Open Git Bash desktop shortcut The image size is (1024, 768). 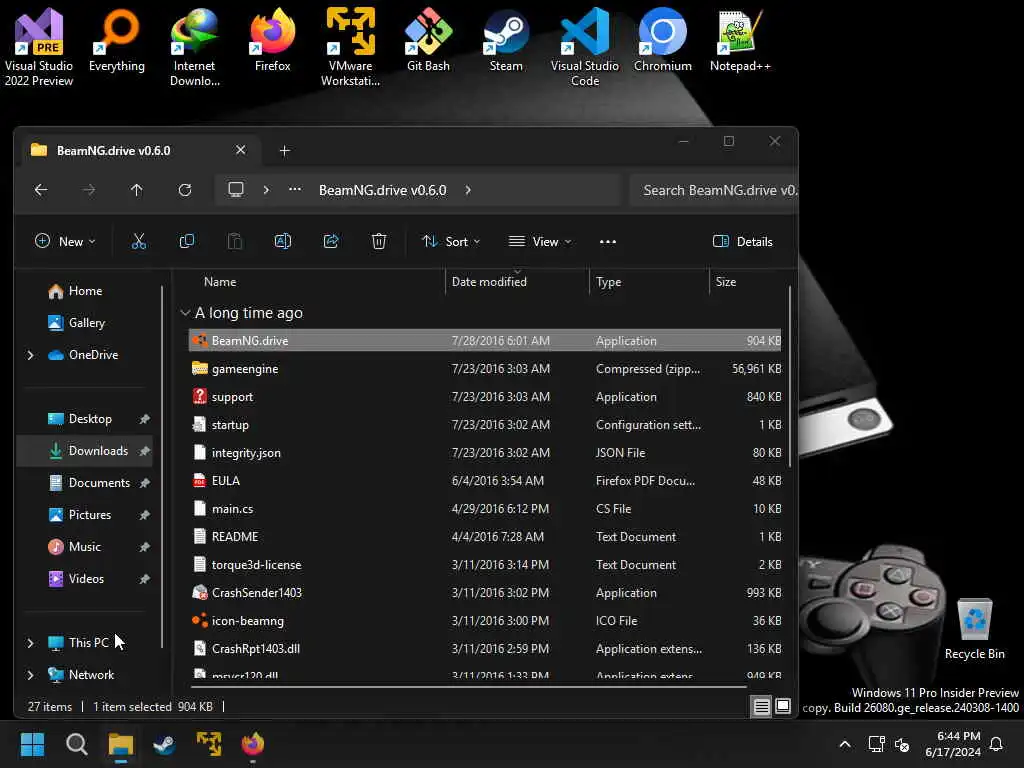coord(428,40)
